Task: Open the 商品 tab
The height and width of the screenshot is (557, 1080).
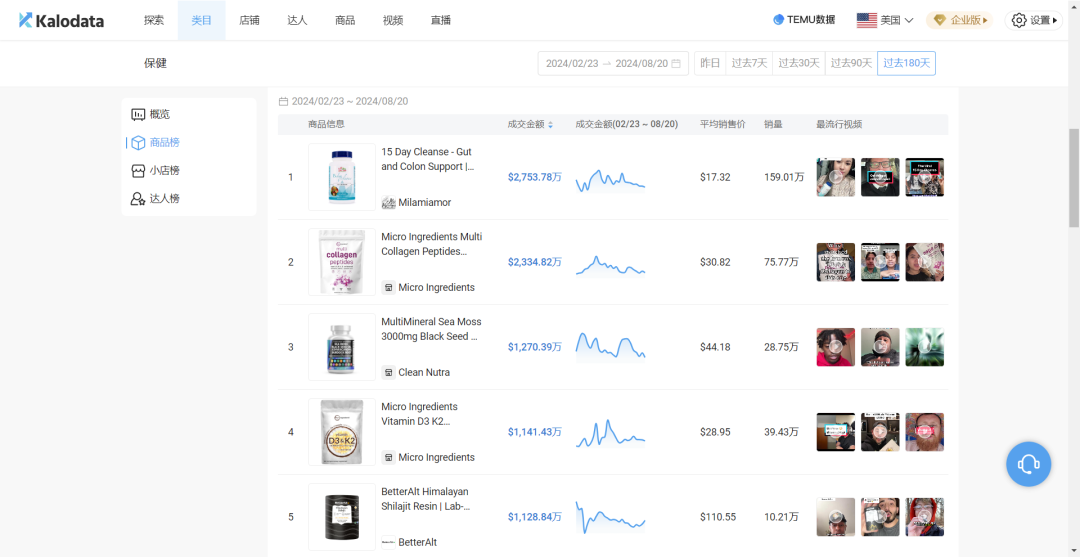Action: pyautogui.click(x=345, y=20)
